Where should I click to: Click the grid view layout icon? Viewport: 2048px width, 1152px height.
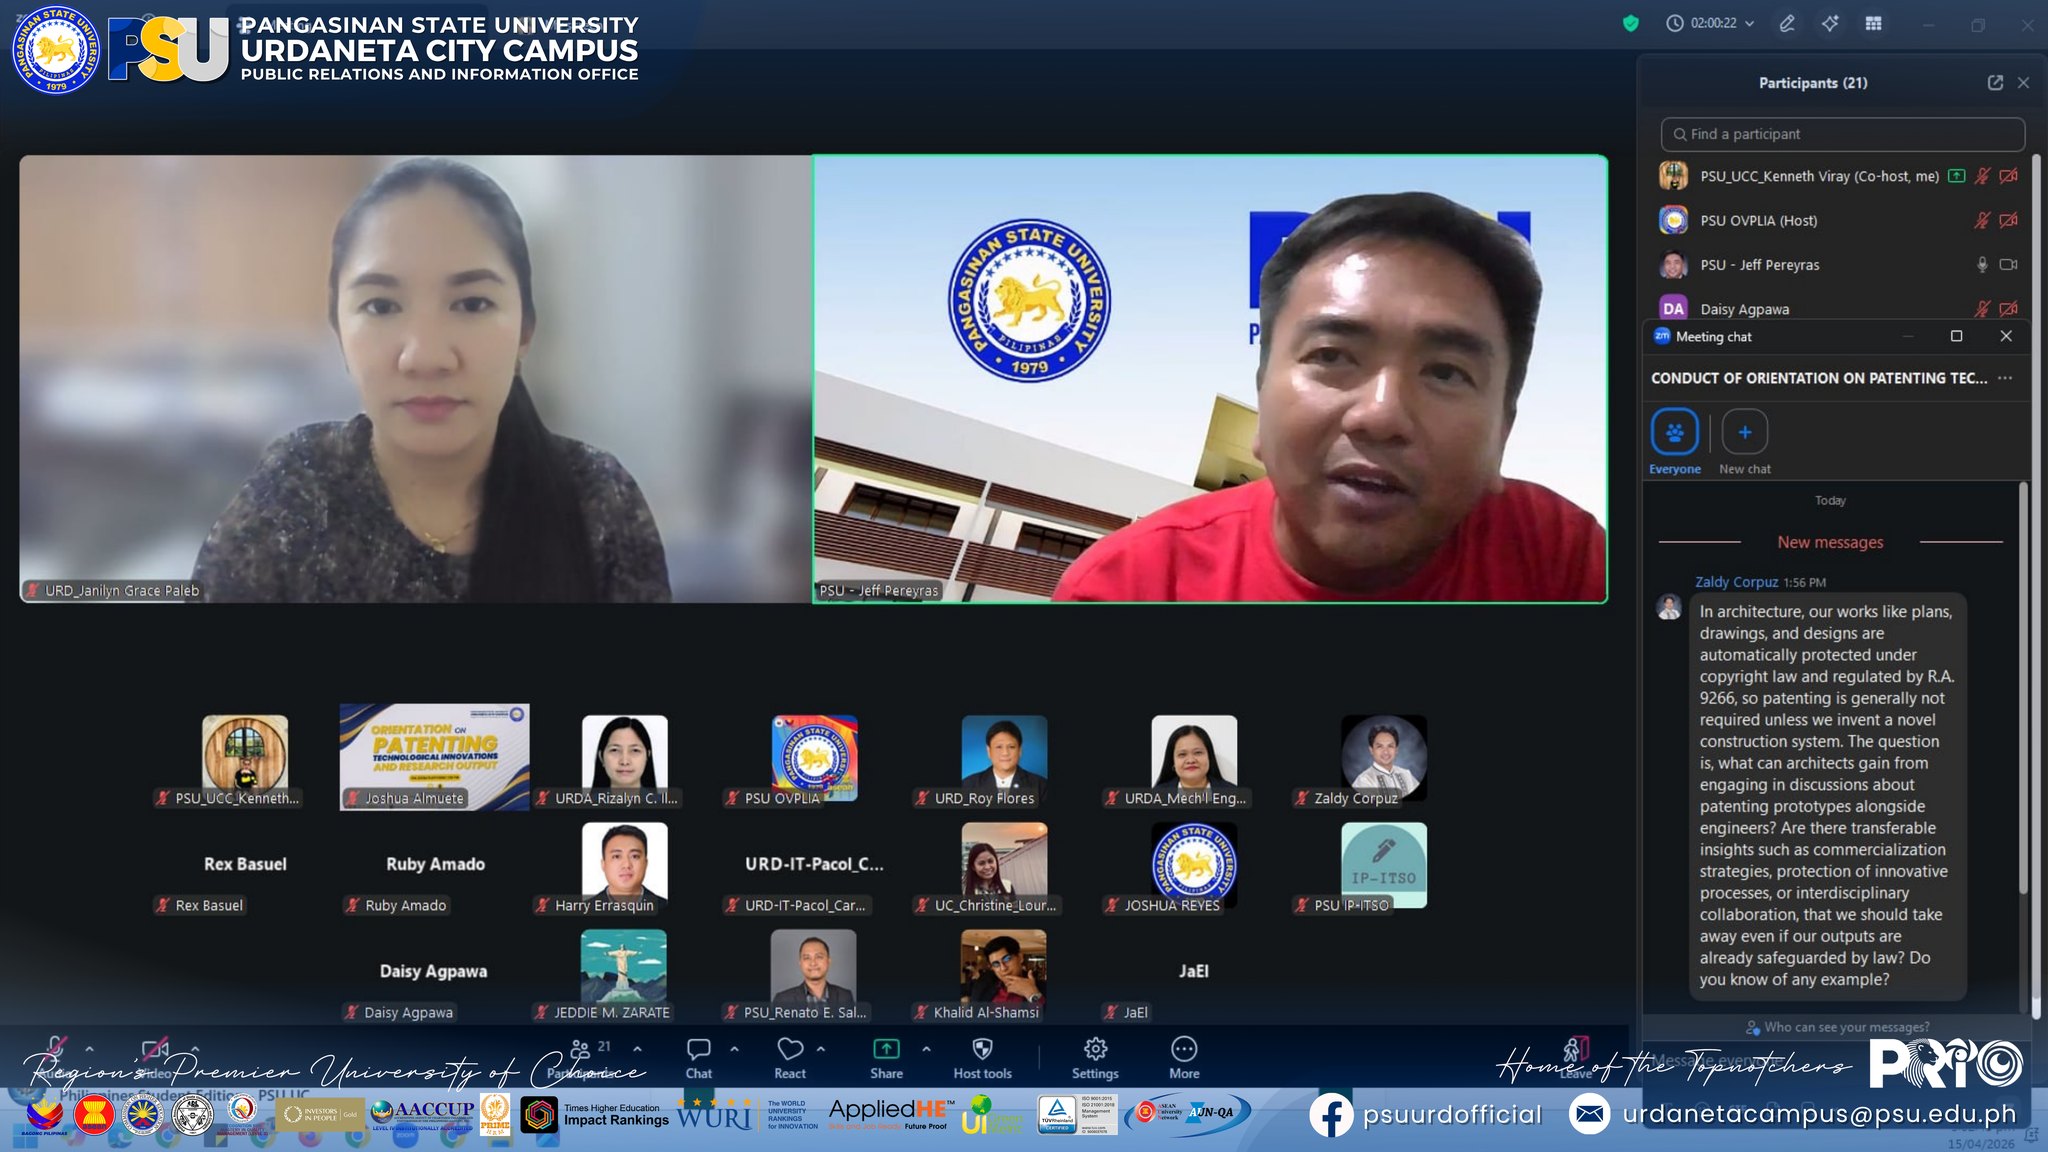click(x=1873, y=23)
